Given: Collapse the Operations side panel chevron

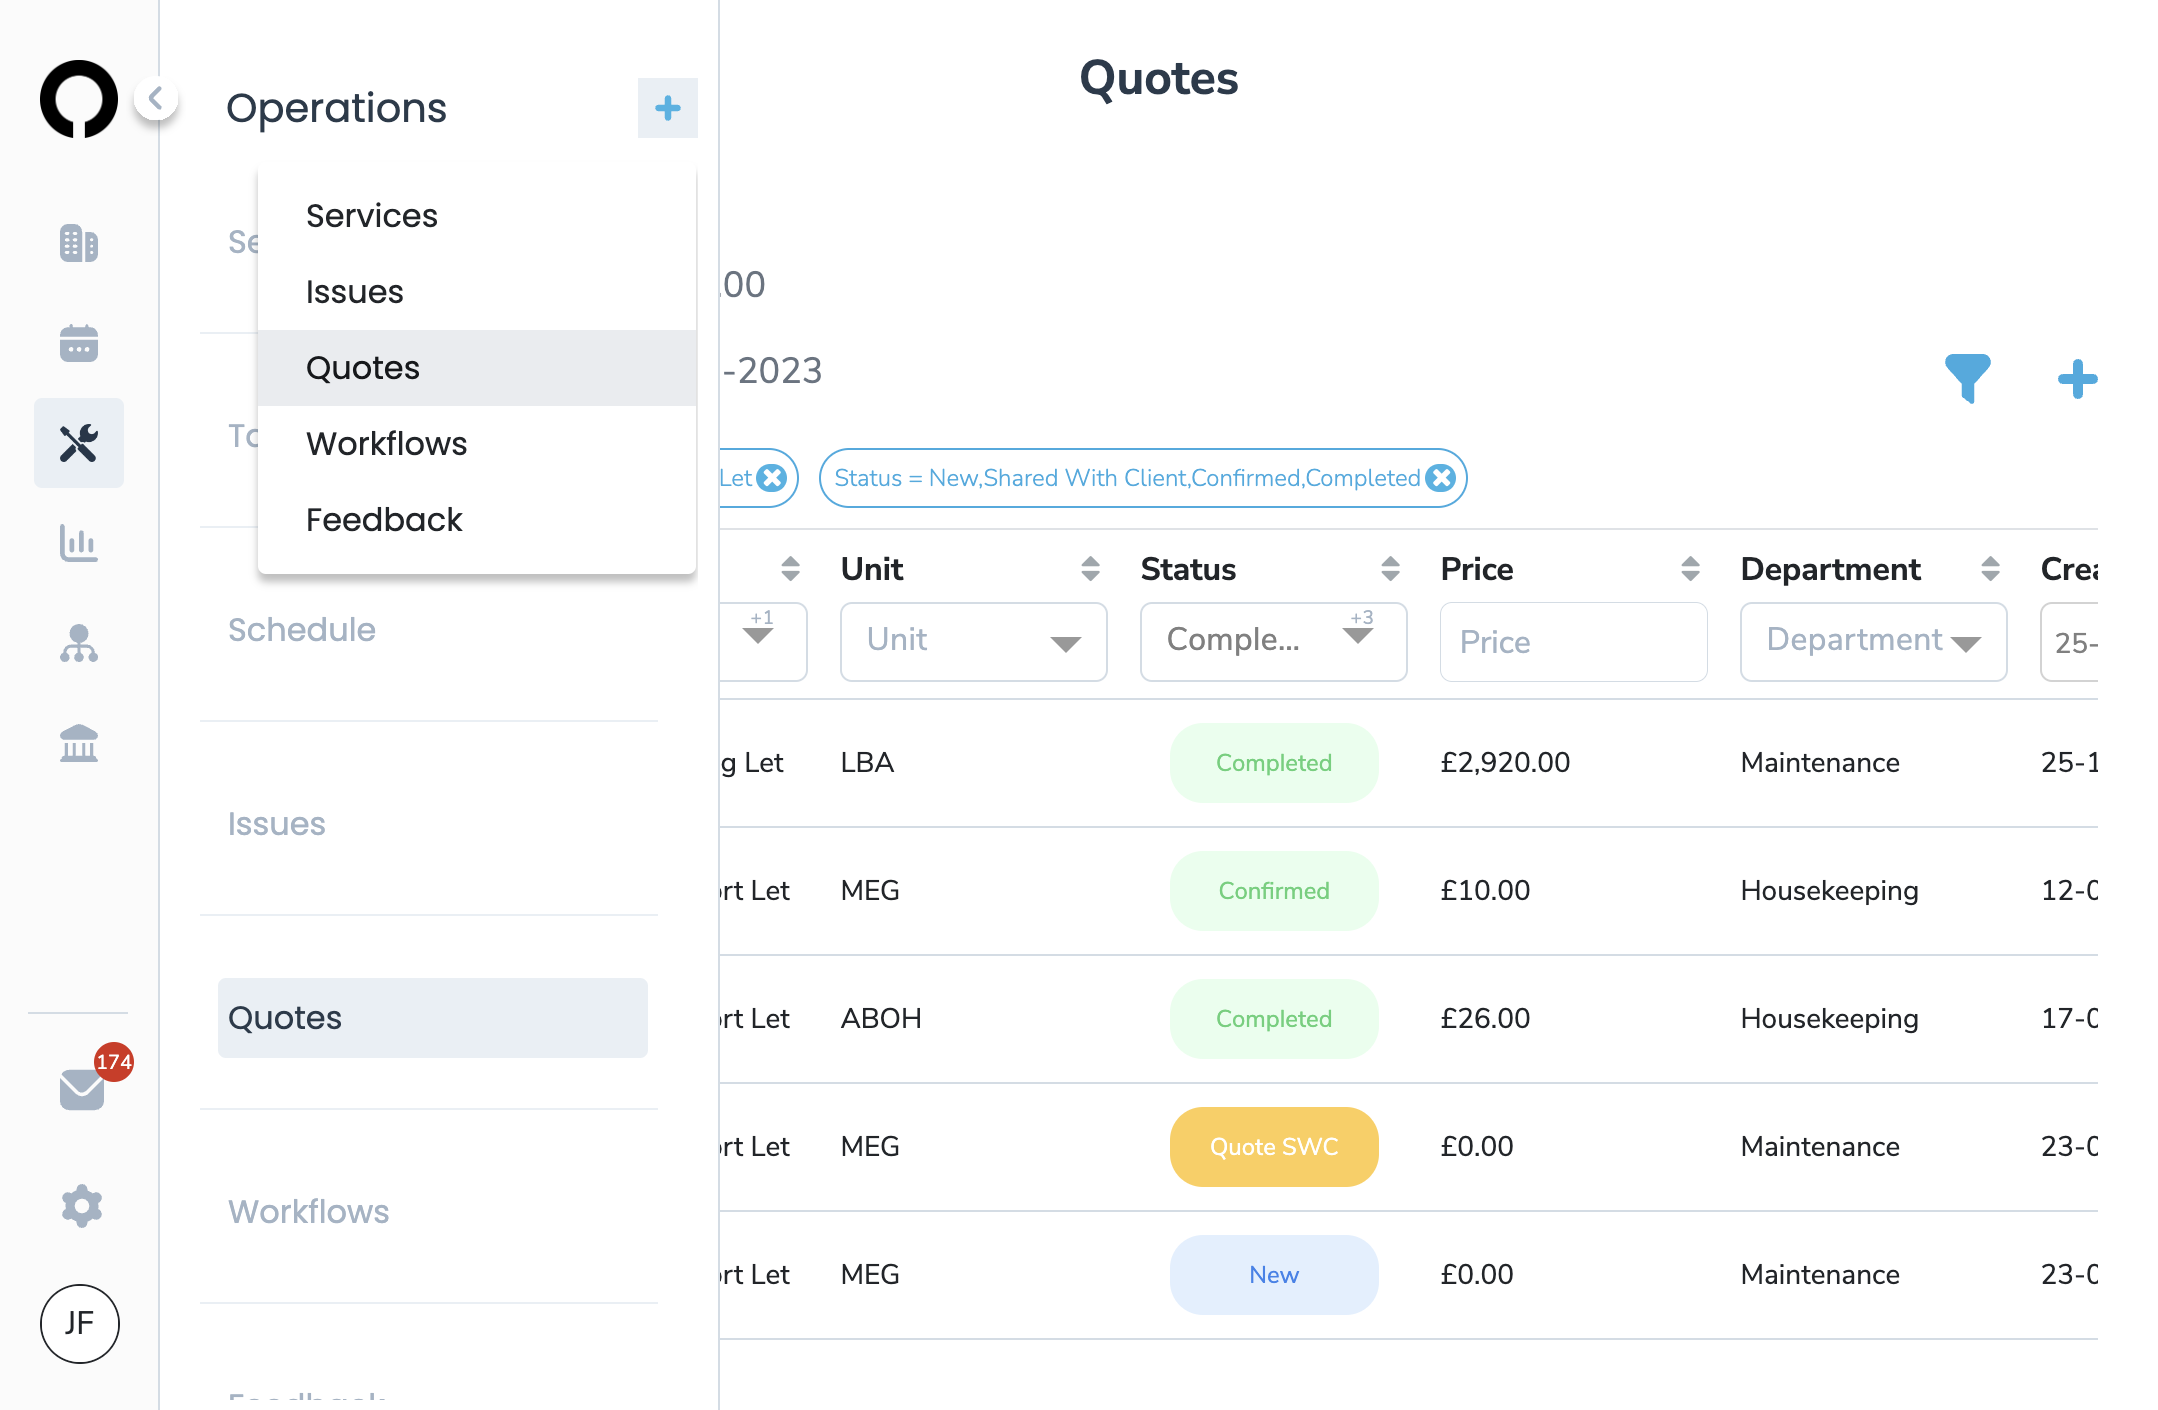Looking at the screenshot, I should point(156,98).
